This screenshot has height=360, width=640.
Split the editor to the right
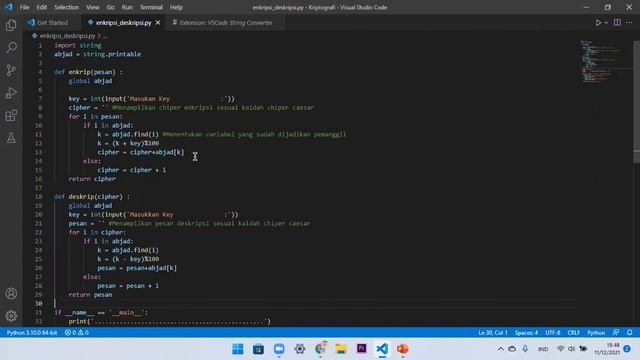[617, 22]
